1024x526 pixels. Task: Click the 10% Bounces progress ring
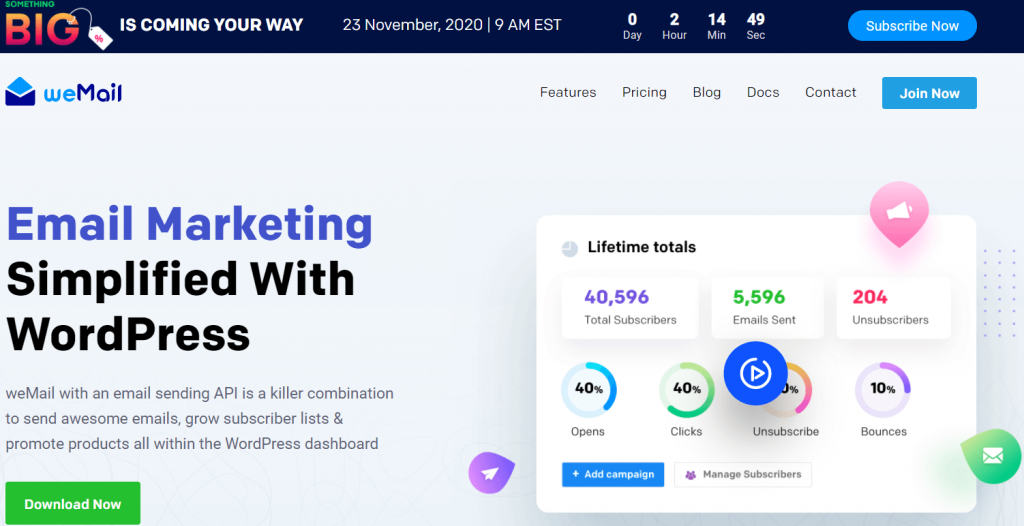click(882, 390)
